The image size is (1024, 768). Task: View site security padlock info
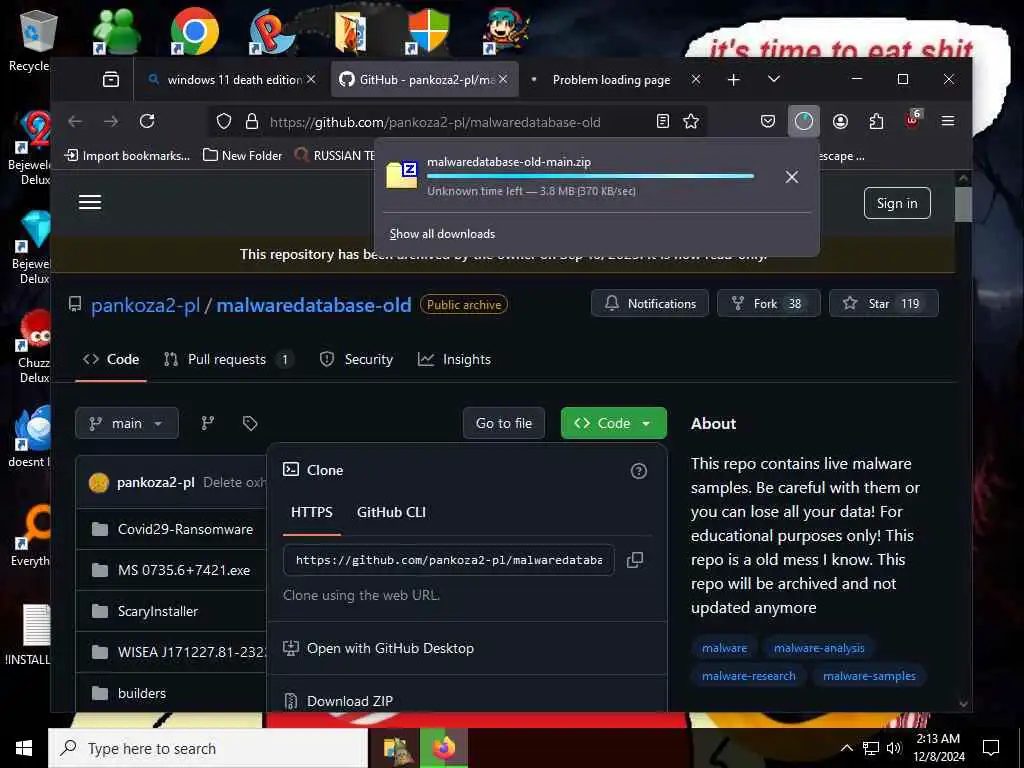click(x=252, y=121)
